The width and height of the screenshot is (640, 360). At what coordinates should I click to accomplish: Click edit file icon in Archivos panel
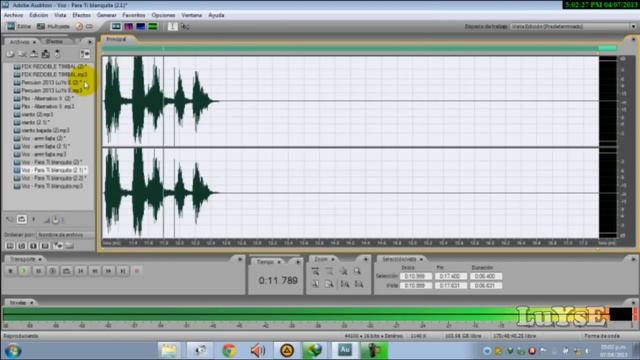(46, 54)
